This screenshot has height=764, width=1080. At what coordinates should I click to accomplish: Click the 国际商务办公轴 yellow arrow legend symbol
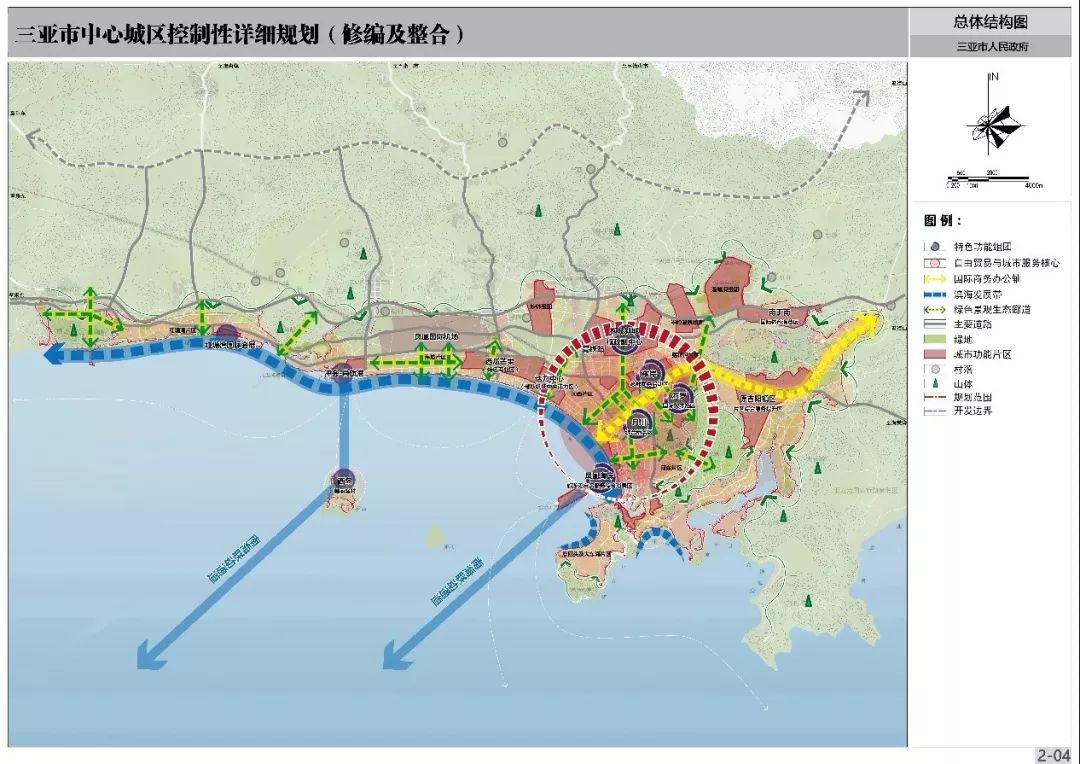[x=933, y=279]
